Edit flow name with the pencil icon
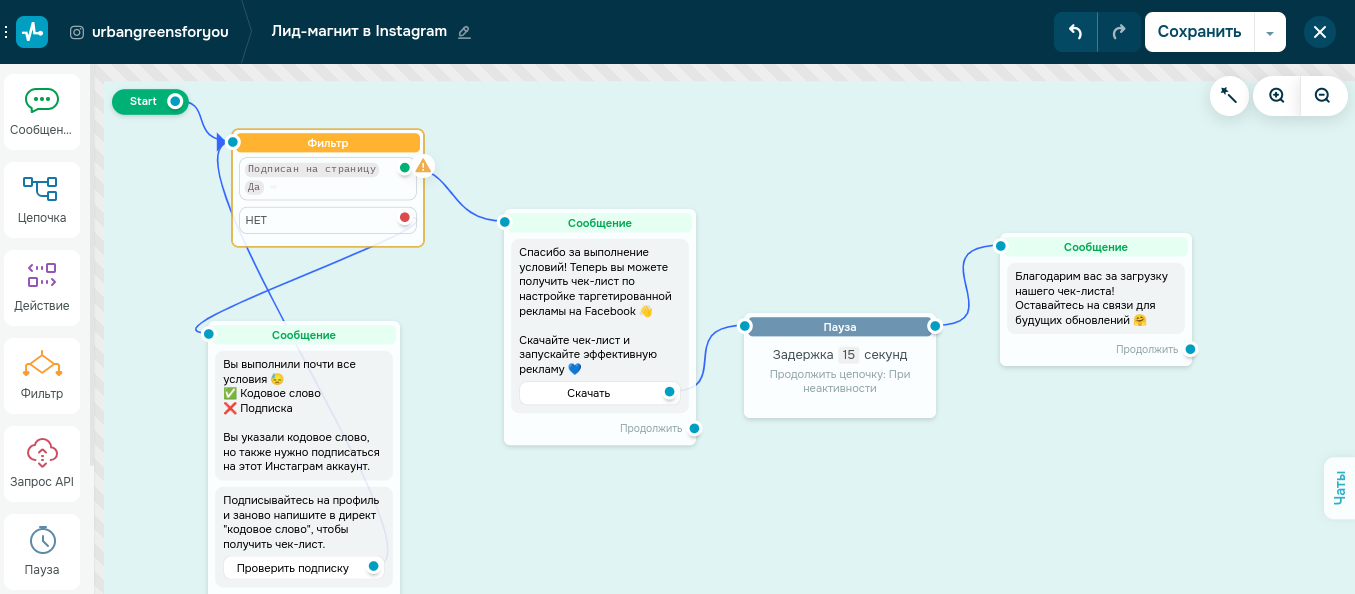The height and width of the screenshot is (594, 1355). [x=464, y=32]
